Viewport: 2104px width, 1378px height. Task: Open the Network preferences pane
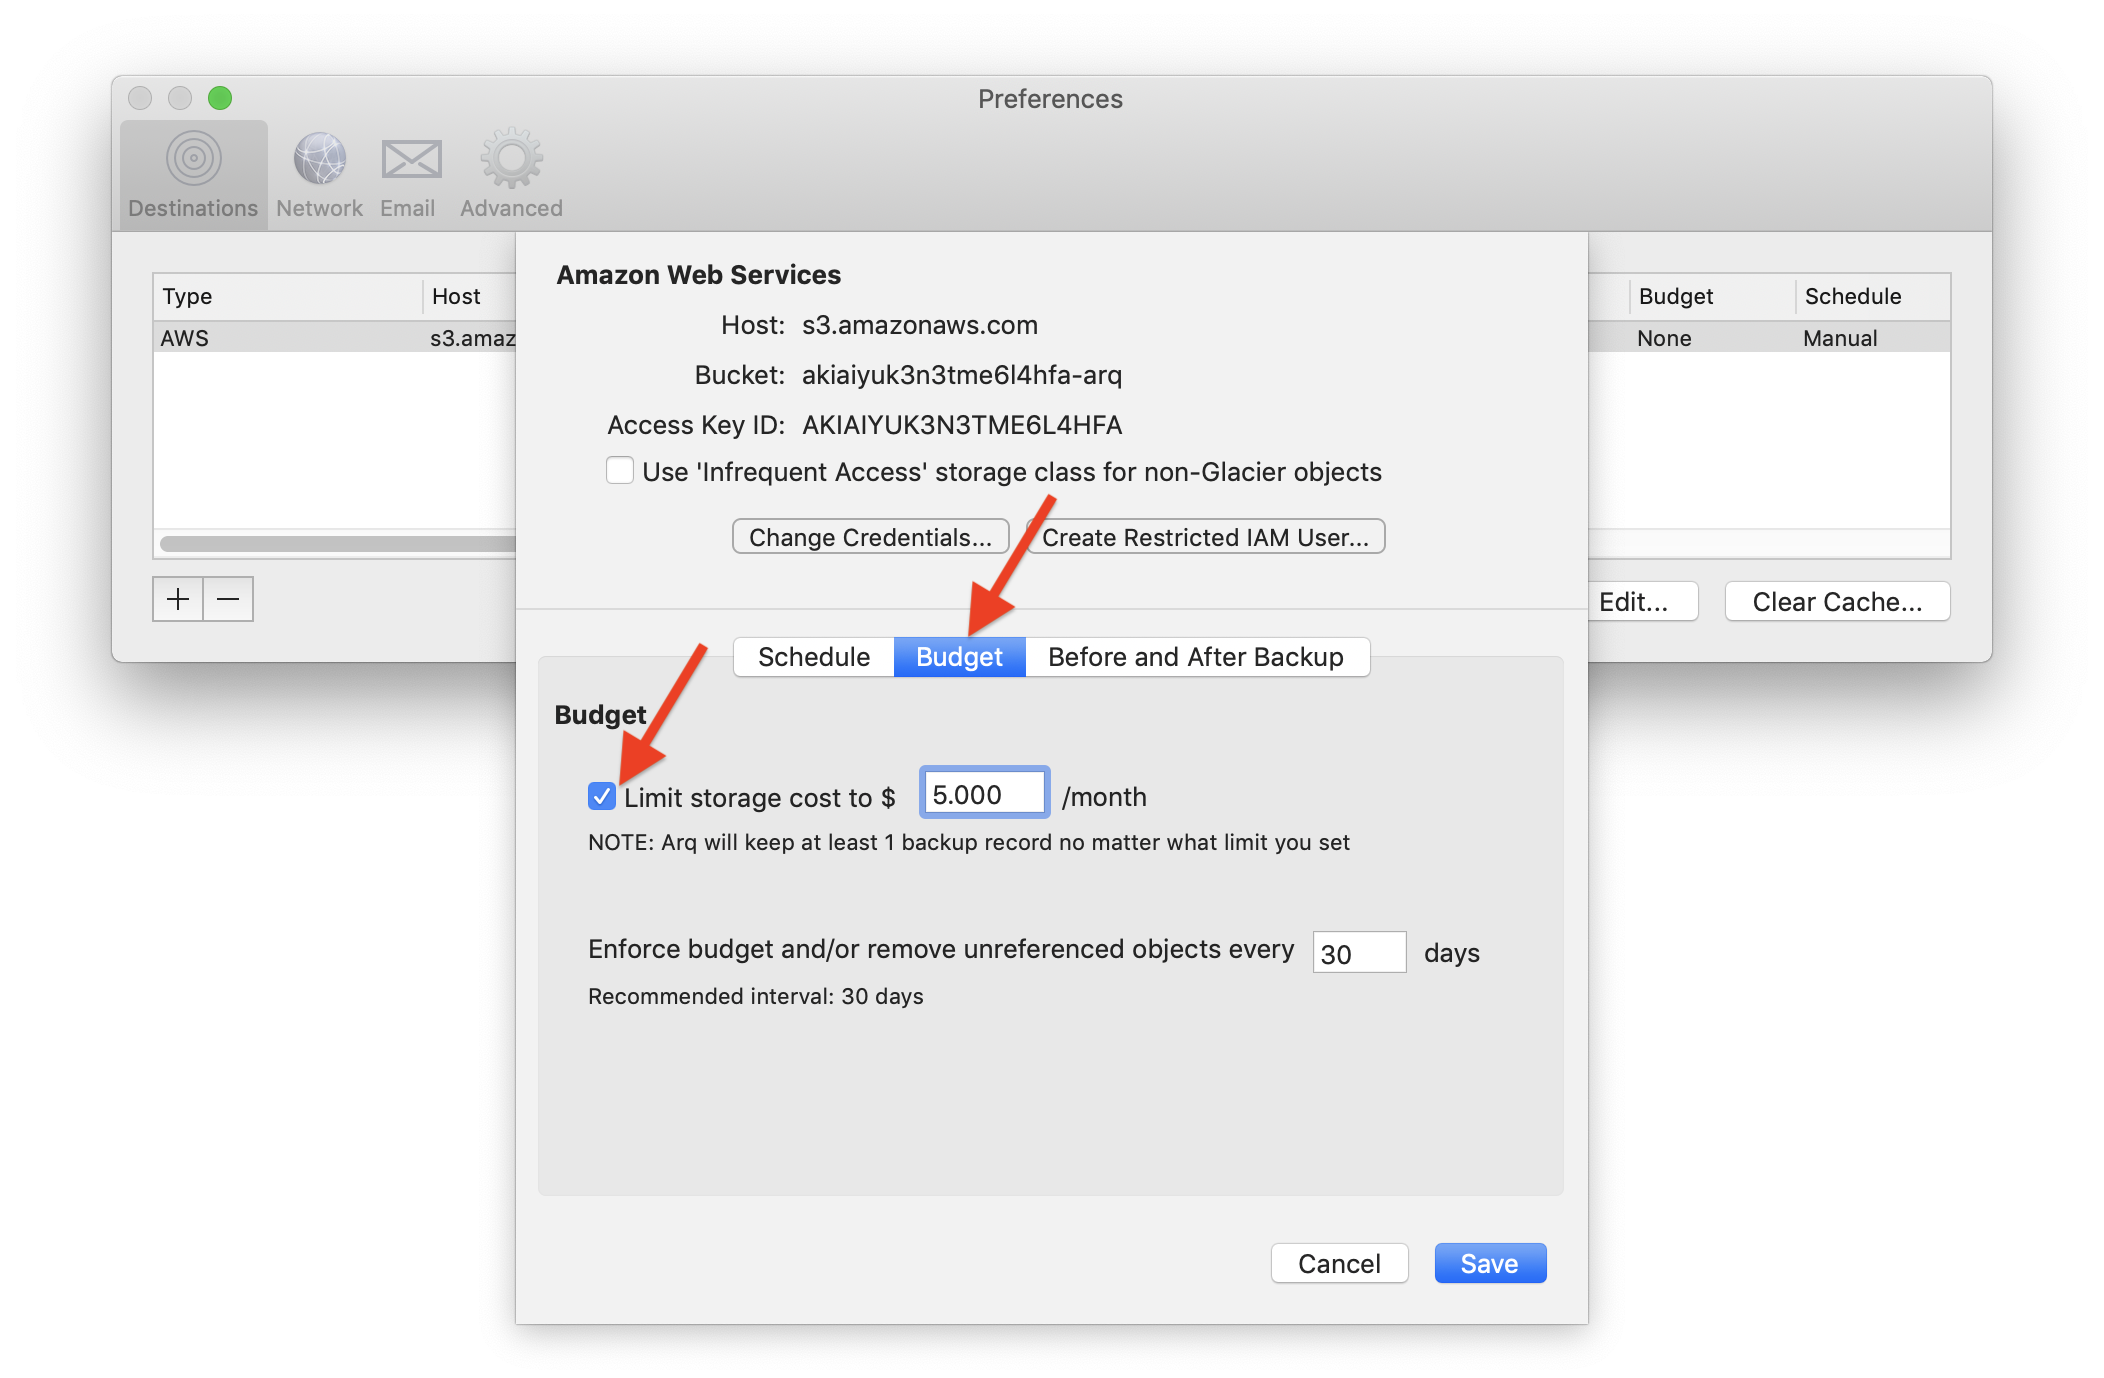click(319, 175)
